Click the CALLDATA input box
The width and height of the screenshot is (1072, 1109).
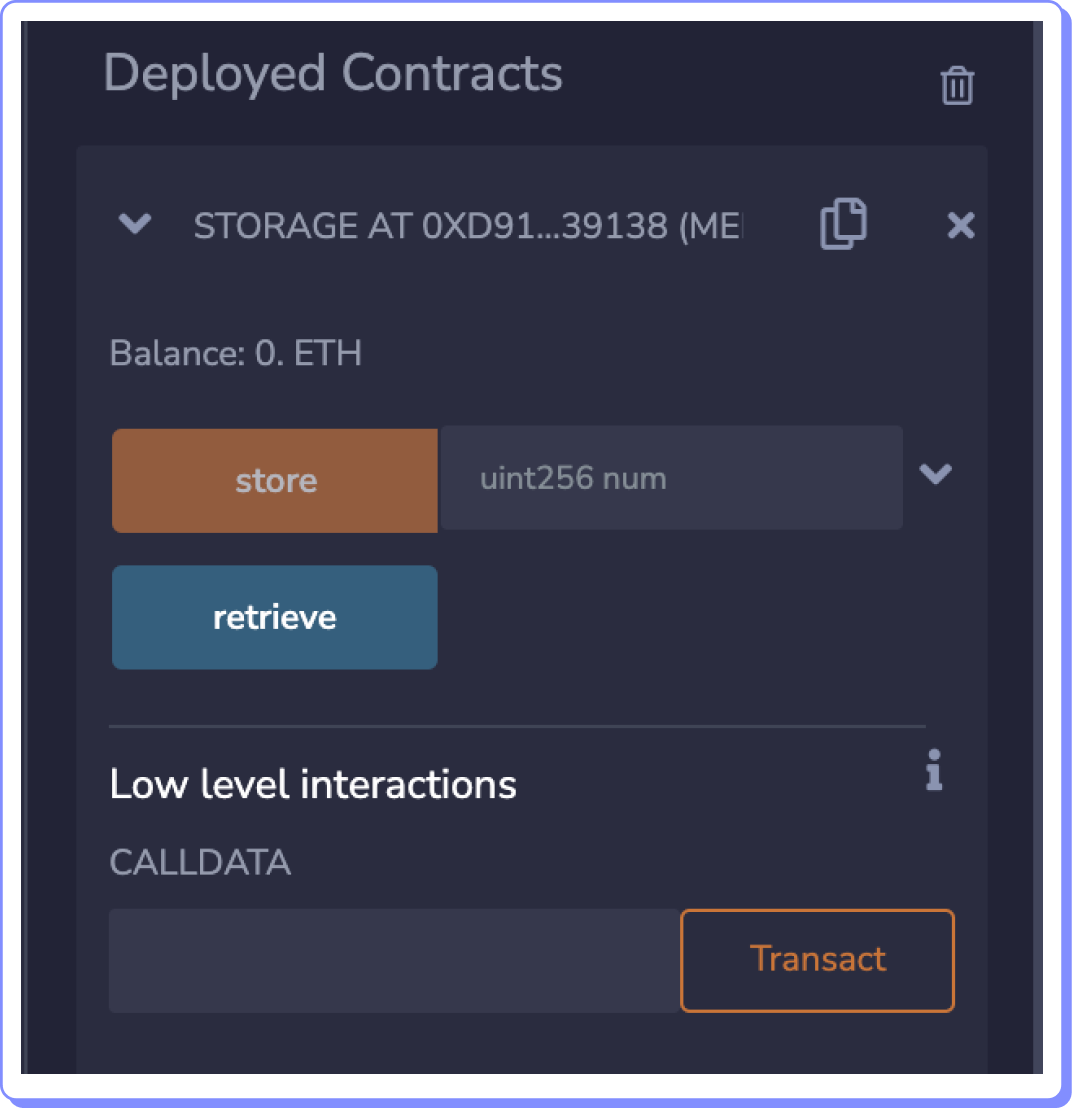[x=394, y=960]
